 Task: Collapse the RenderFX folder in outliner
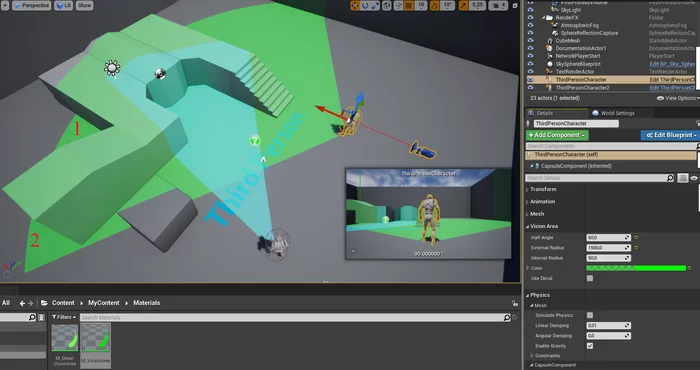click(x=544, y=18)
